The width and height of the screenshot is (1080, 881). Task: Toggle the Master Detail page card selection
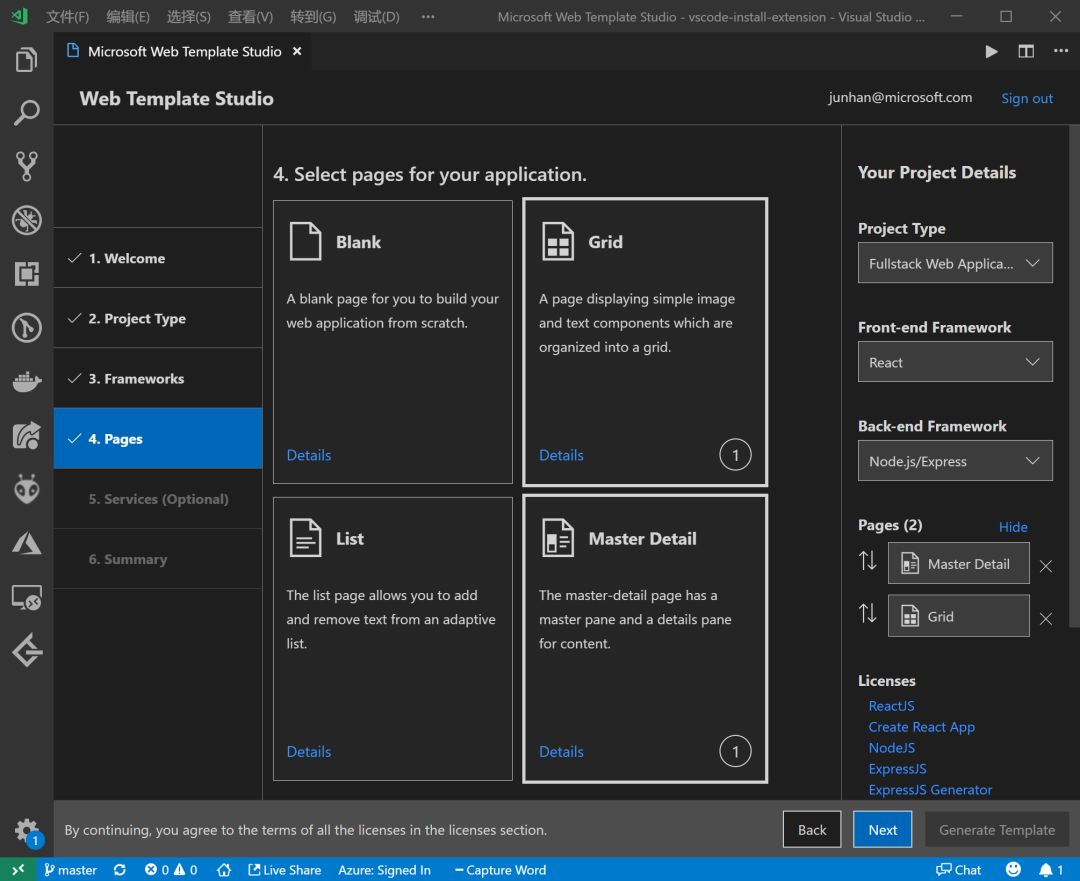pos(645,639)
